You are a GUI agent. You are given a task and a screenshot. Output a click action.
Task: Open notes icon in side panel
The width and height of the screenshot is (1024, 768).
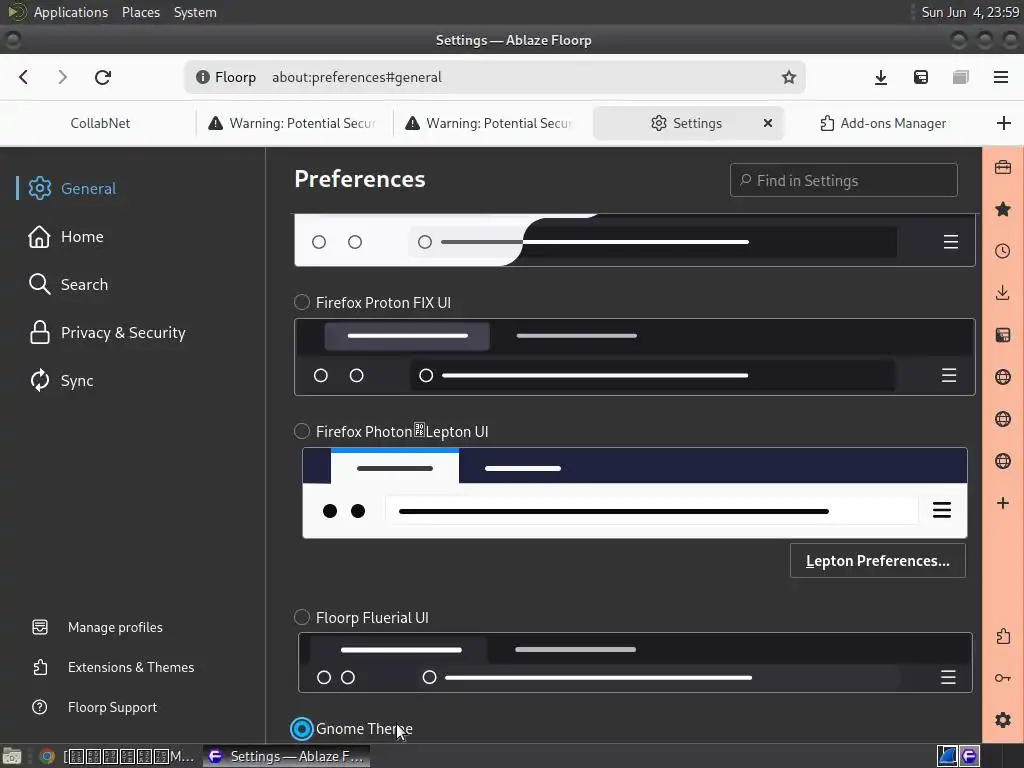click(x=1003, y=335)
